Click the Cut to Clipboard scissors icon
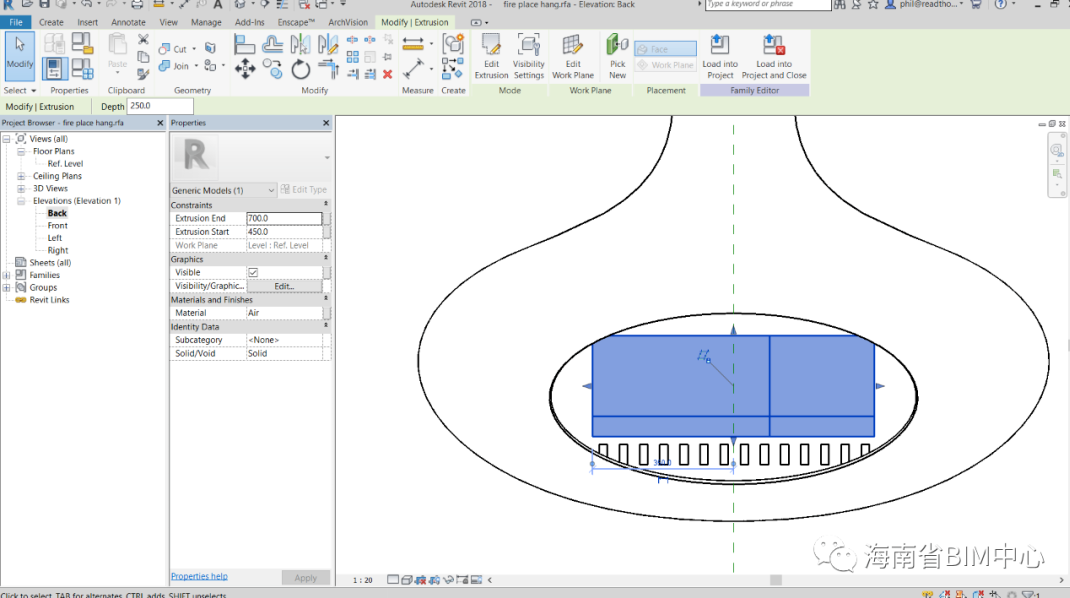The height and width of the screenshot is (598, 1070). point(143,40)
